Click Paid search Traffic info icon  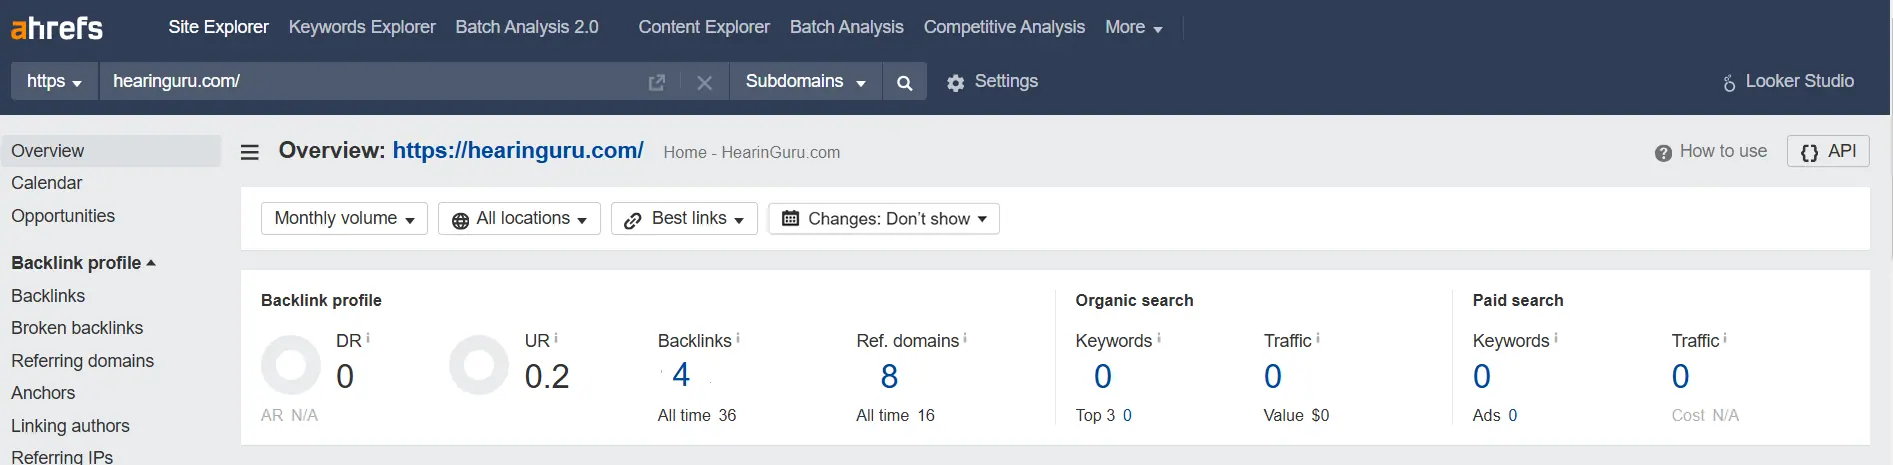[1725, 339]
